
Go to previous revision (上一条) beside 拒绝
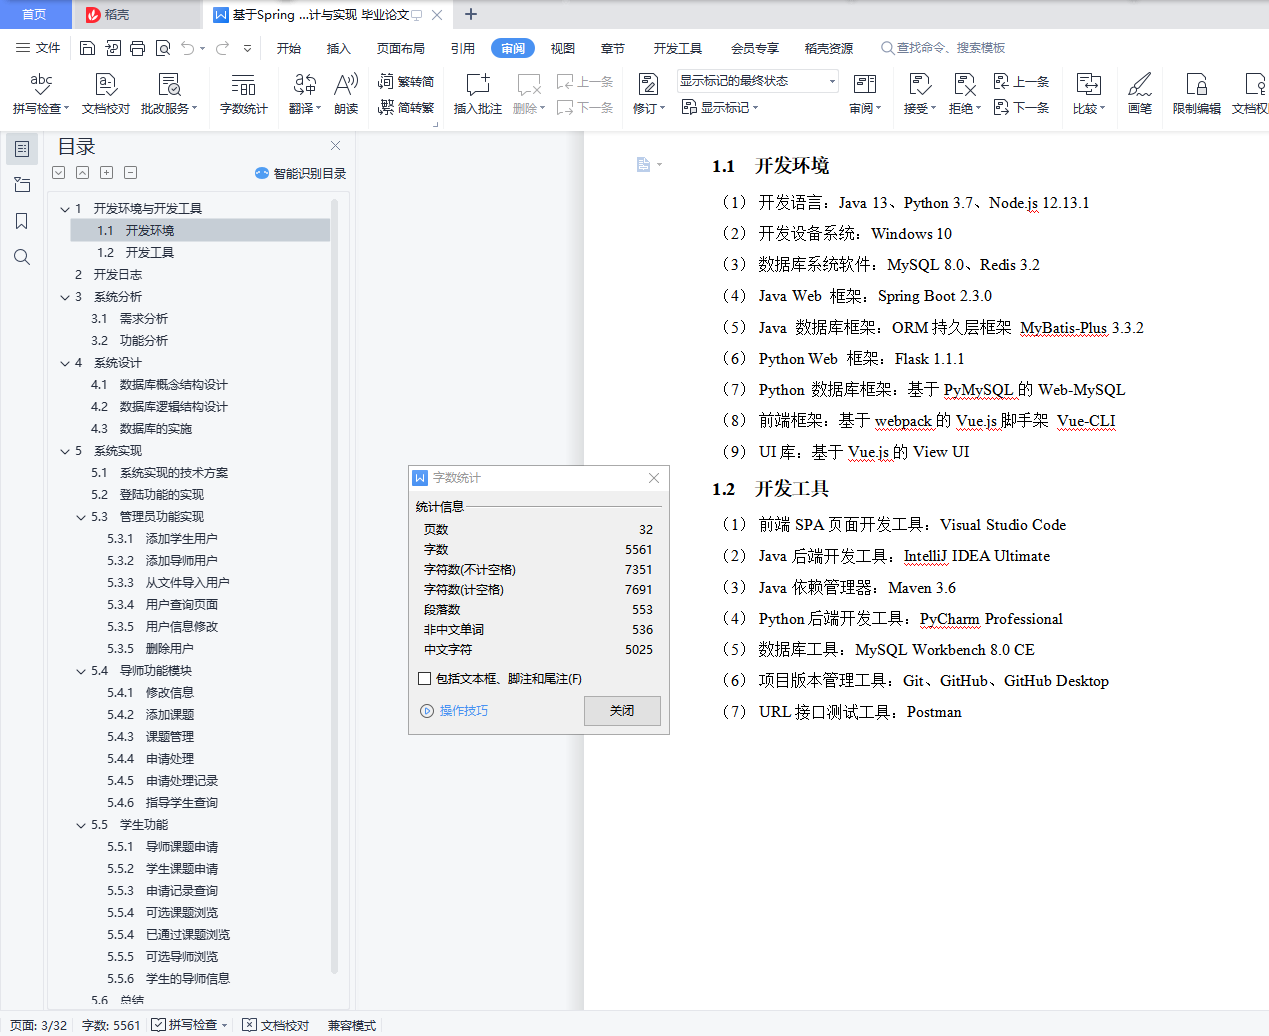[x=1021, y=81]
